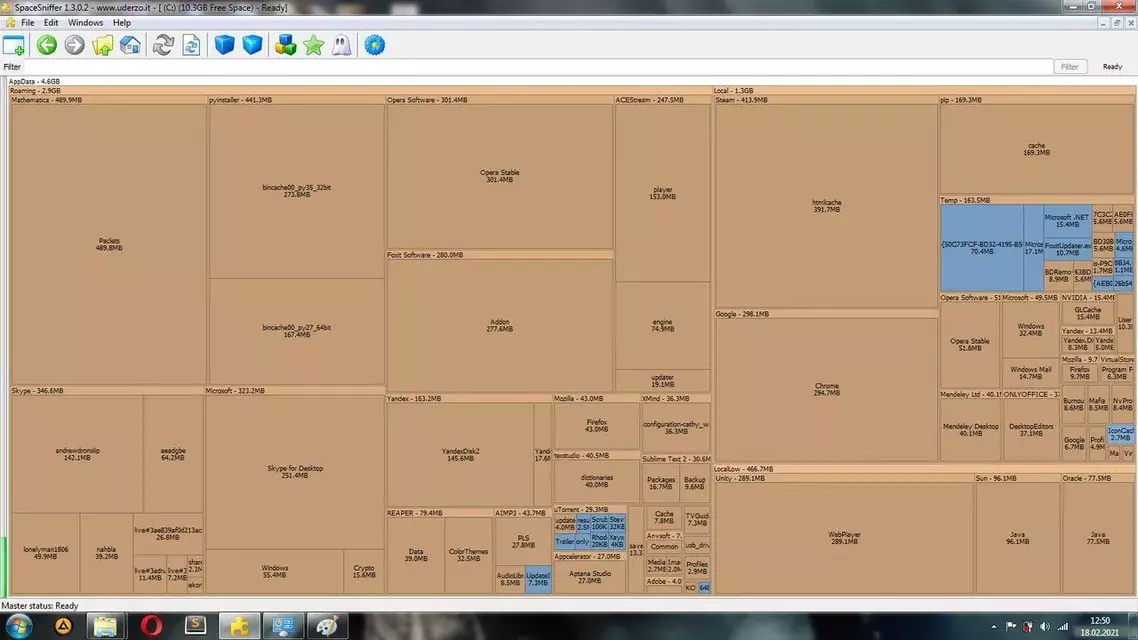Open Paint from the taskbar

(327, 625)
